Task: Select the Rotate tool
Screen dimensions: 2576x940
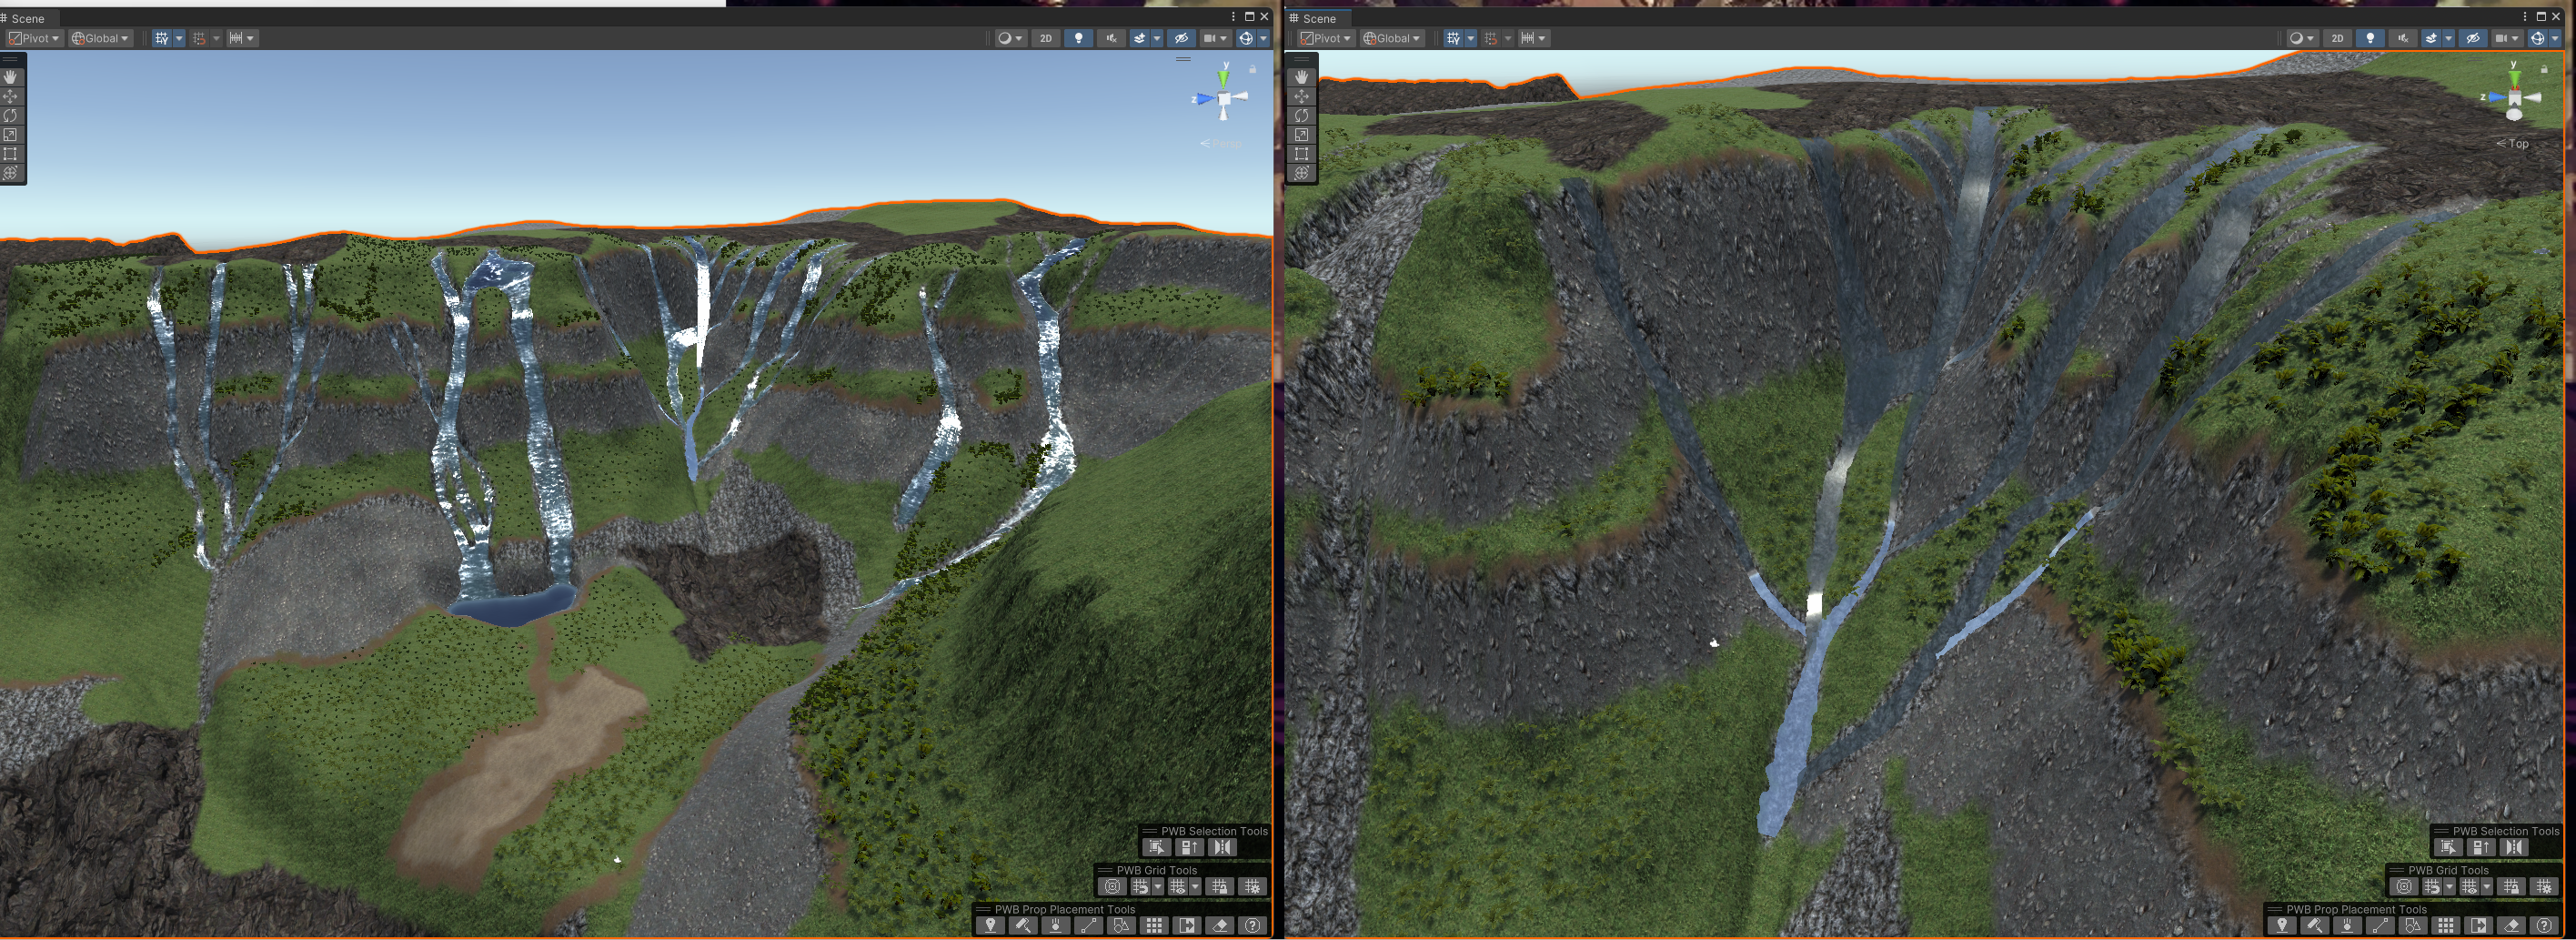Action: point(10,113)
